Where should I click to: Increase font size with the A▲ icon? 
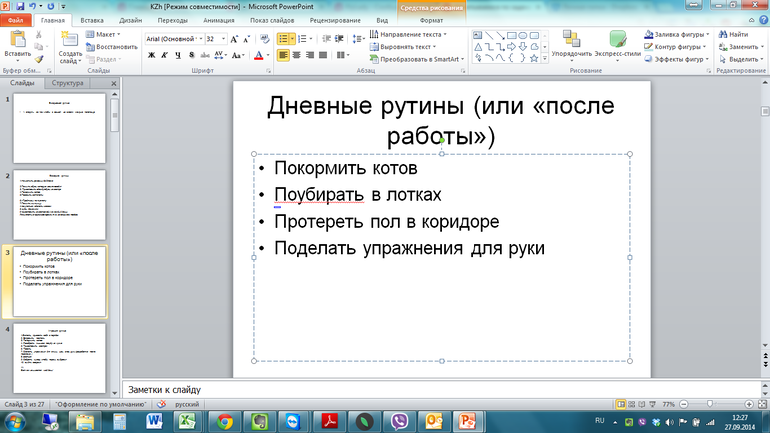tap(236, 38)
